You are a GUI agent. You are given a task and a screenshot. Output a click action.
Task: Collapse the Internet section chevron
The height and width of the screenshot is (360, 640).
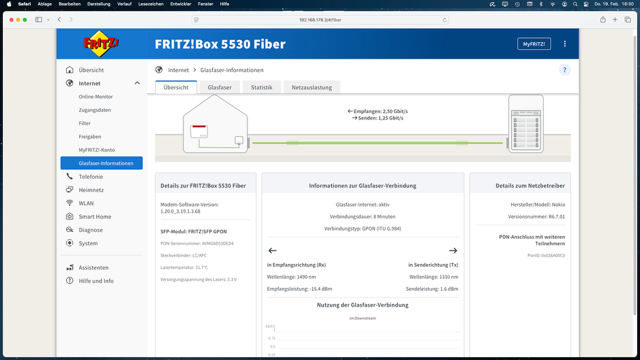tap(137, 83)
